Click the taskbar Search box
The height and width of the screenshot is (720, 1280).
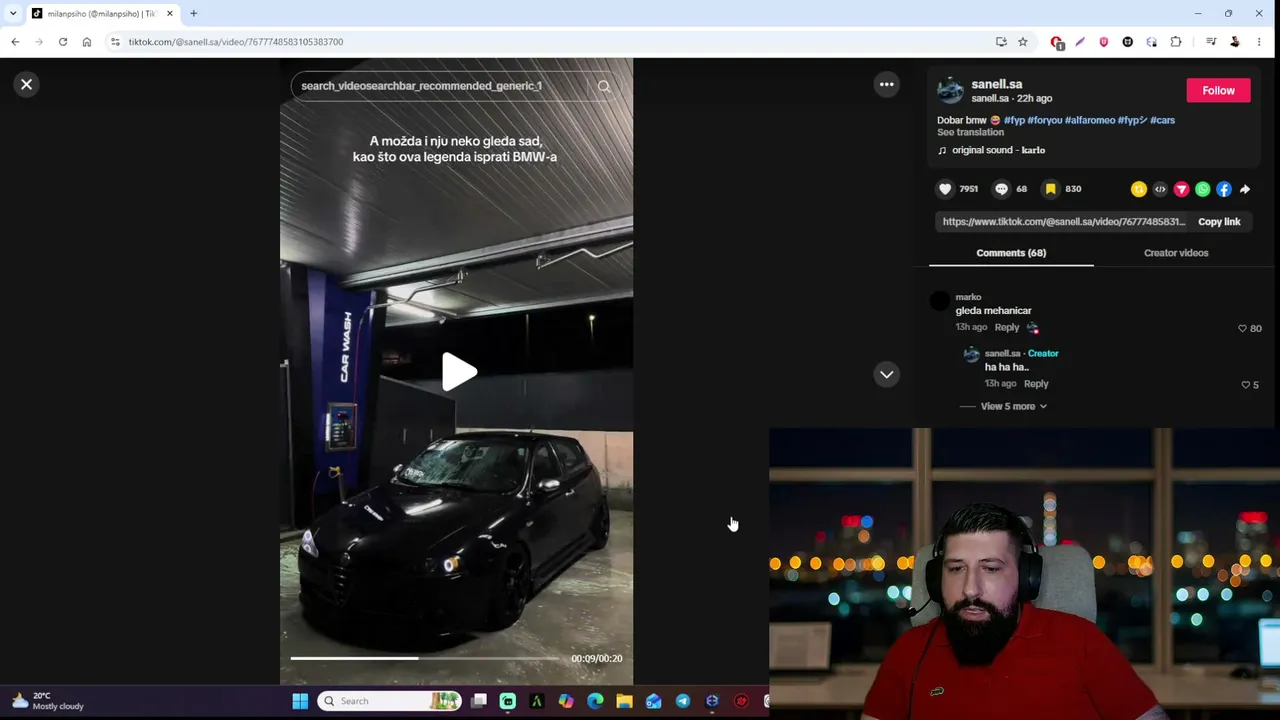tap(390, 701)
